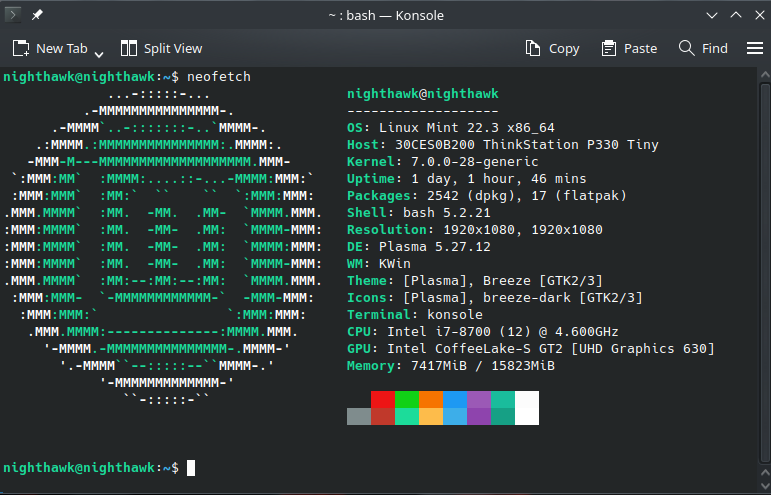Click CPU 'Intel i7-8700 (12) @ 4.600GHz'
The width and height of the screenshot is (771, 495).
coord(503,332)
